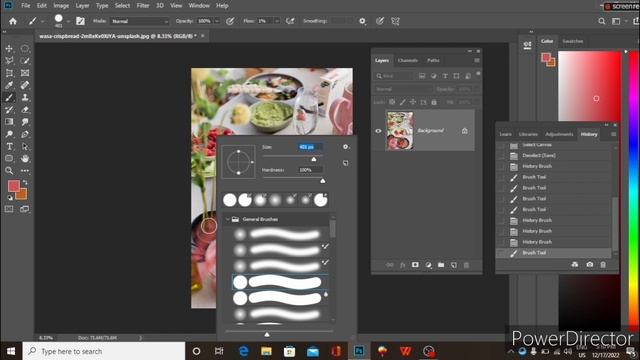This screenshot has width=640, height=360.
Task: Open Microsoft Edge in taskbar
Action: point(244,351)
